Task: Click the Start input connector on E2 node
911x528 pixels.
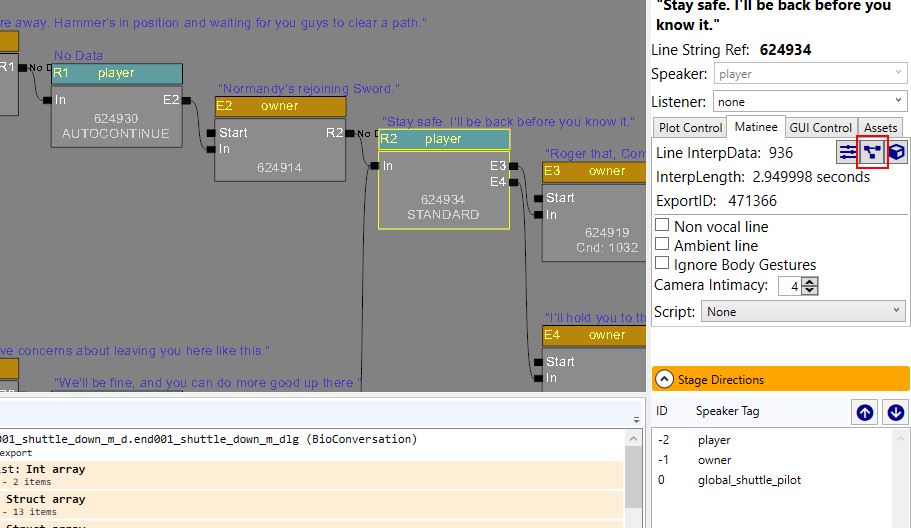Action: point(211,134)
